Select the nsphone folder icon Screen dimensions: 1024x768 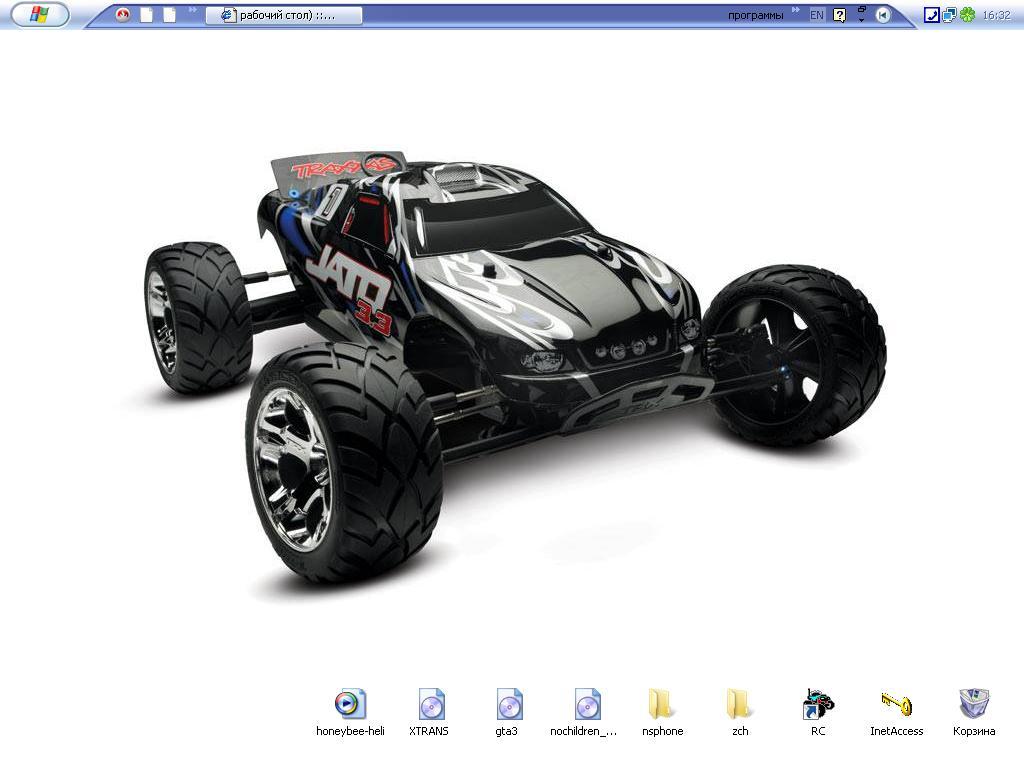662,704
